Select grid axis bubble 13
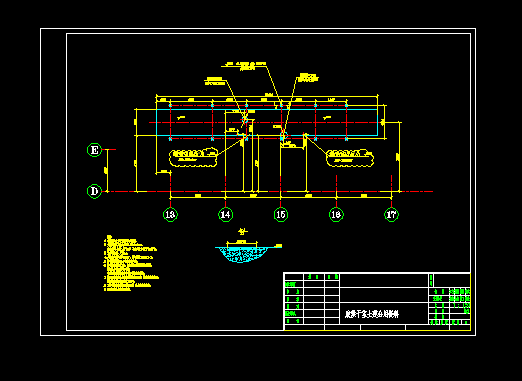The width and height of the screenshot is (522, 381). tap(170, 214)
